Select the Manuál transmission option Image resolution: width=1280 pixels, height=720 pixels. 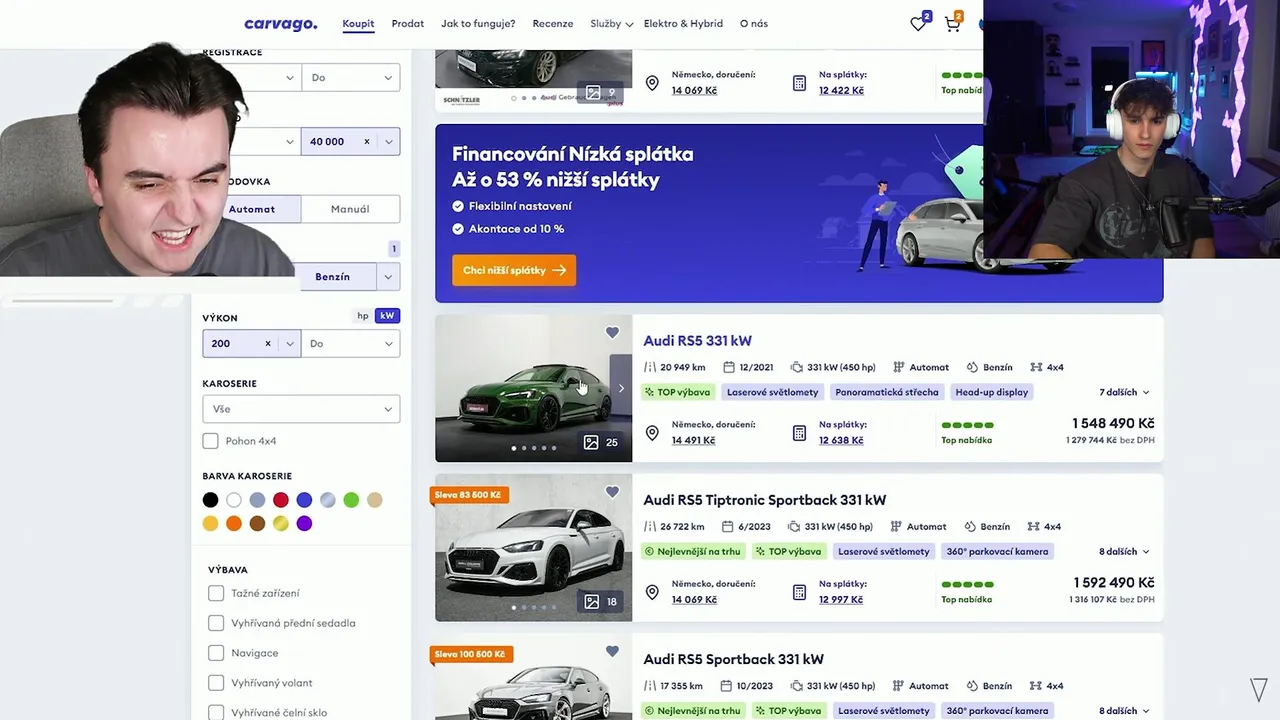(350, 209)
